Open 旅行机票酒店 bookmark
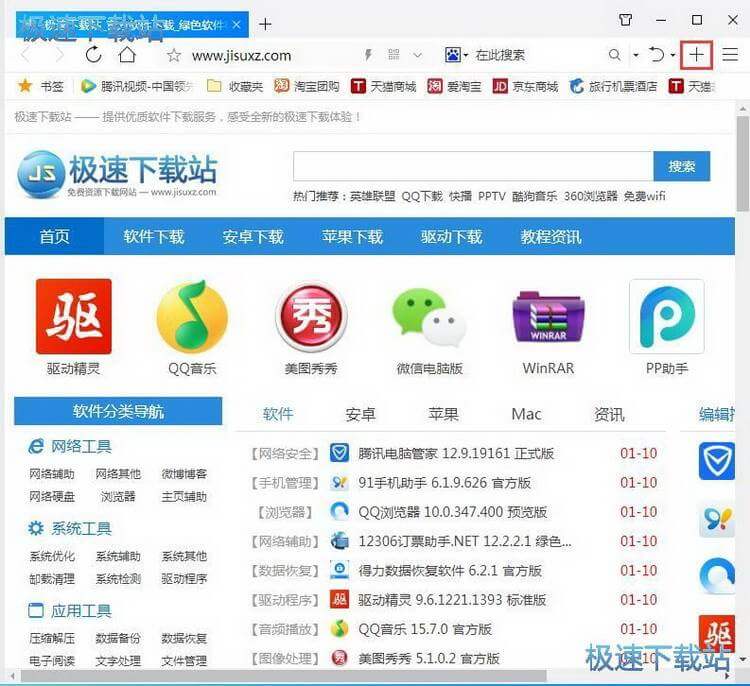This screenshot has width=750, height=686. click(613, 87)
